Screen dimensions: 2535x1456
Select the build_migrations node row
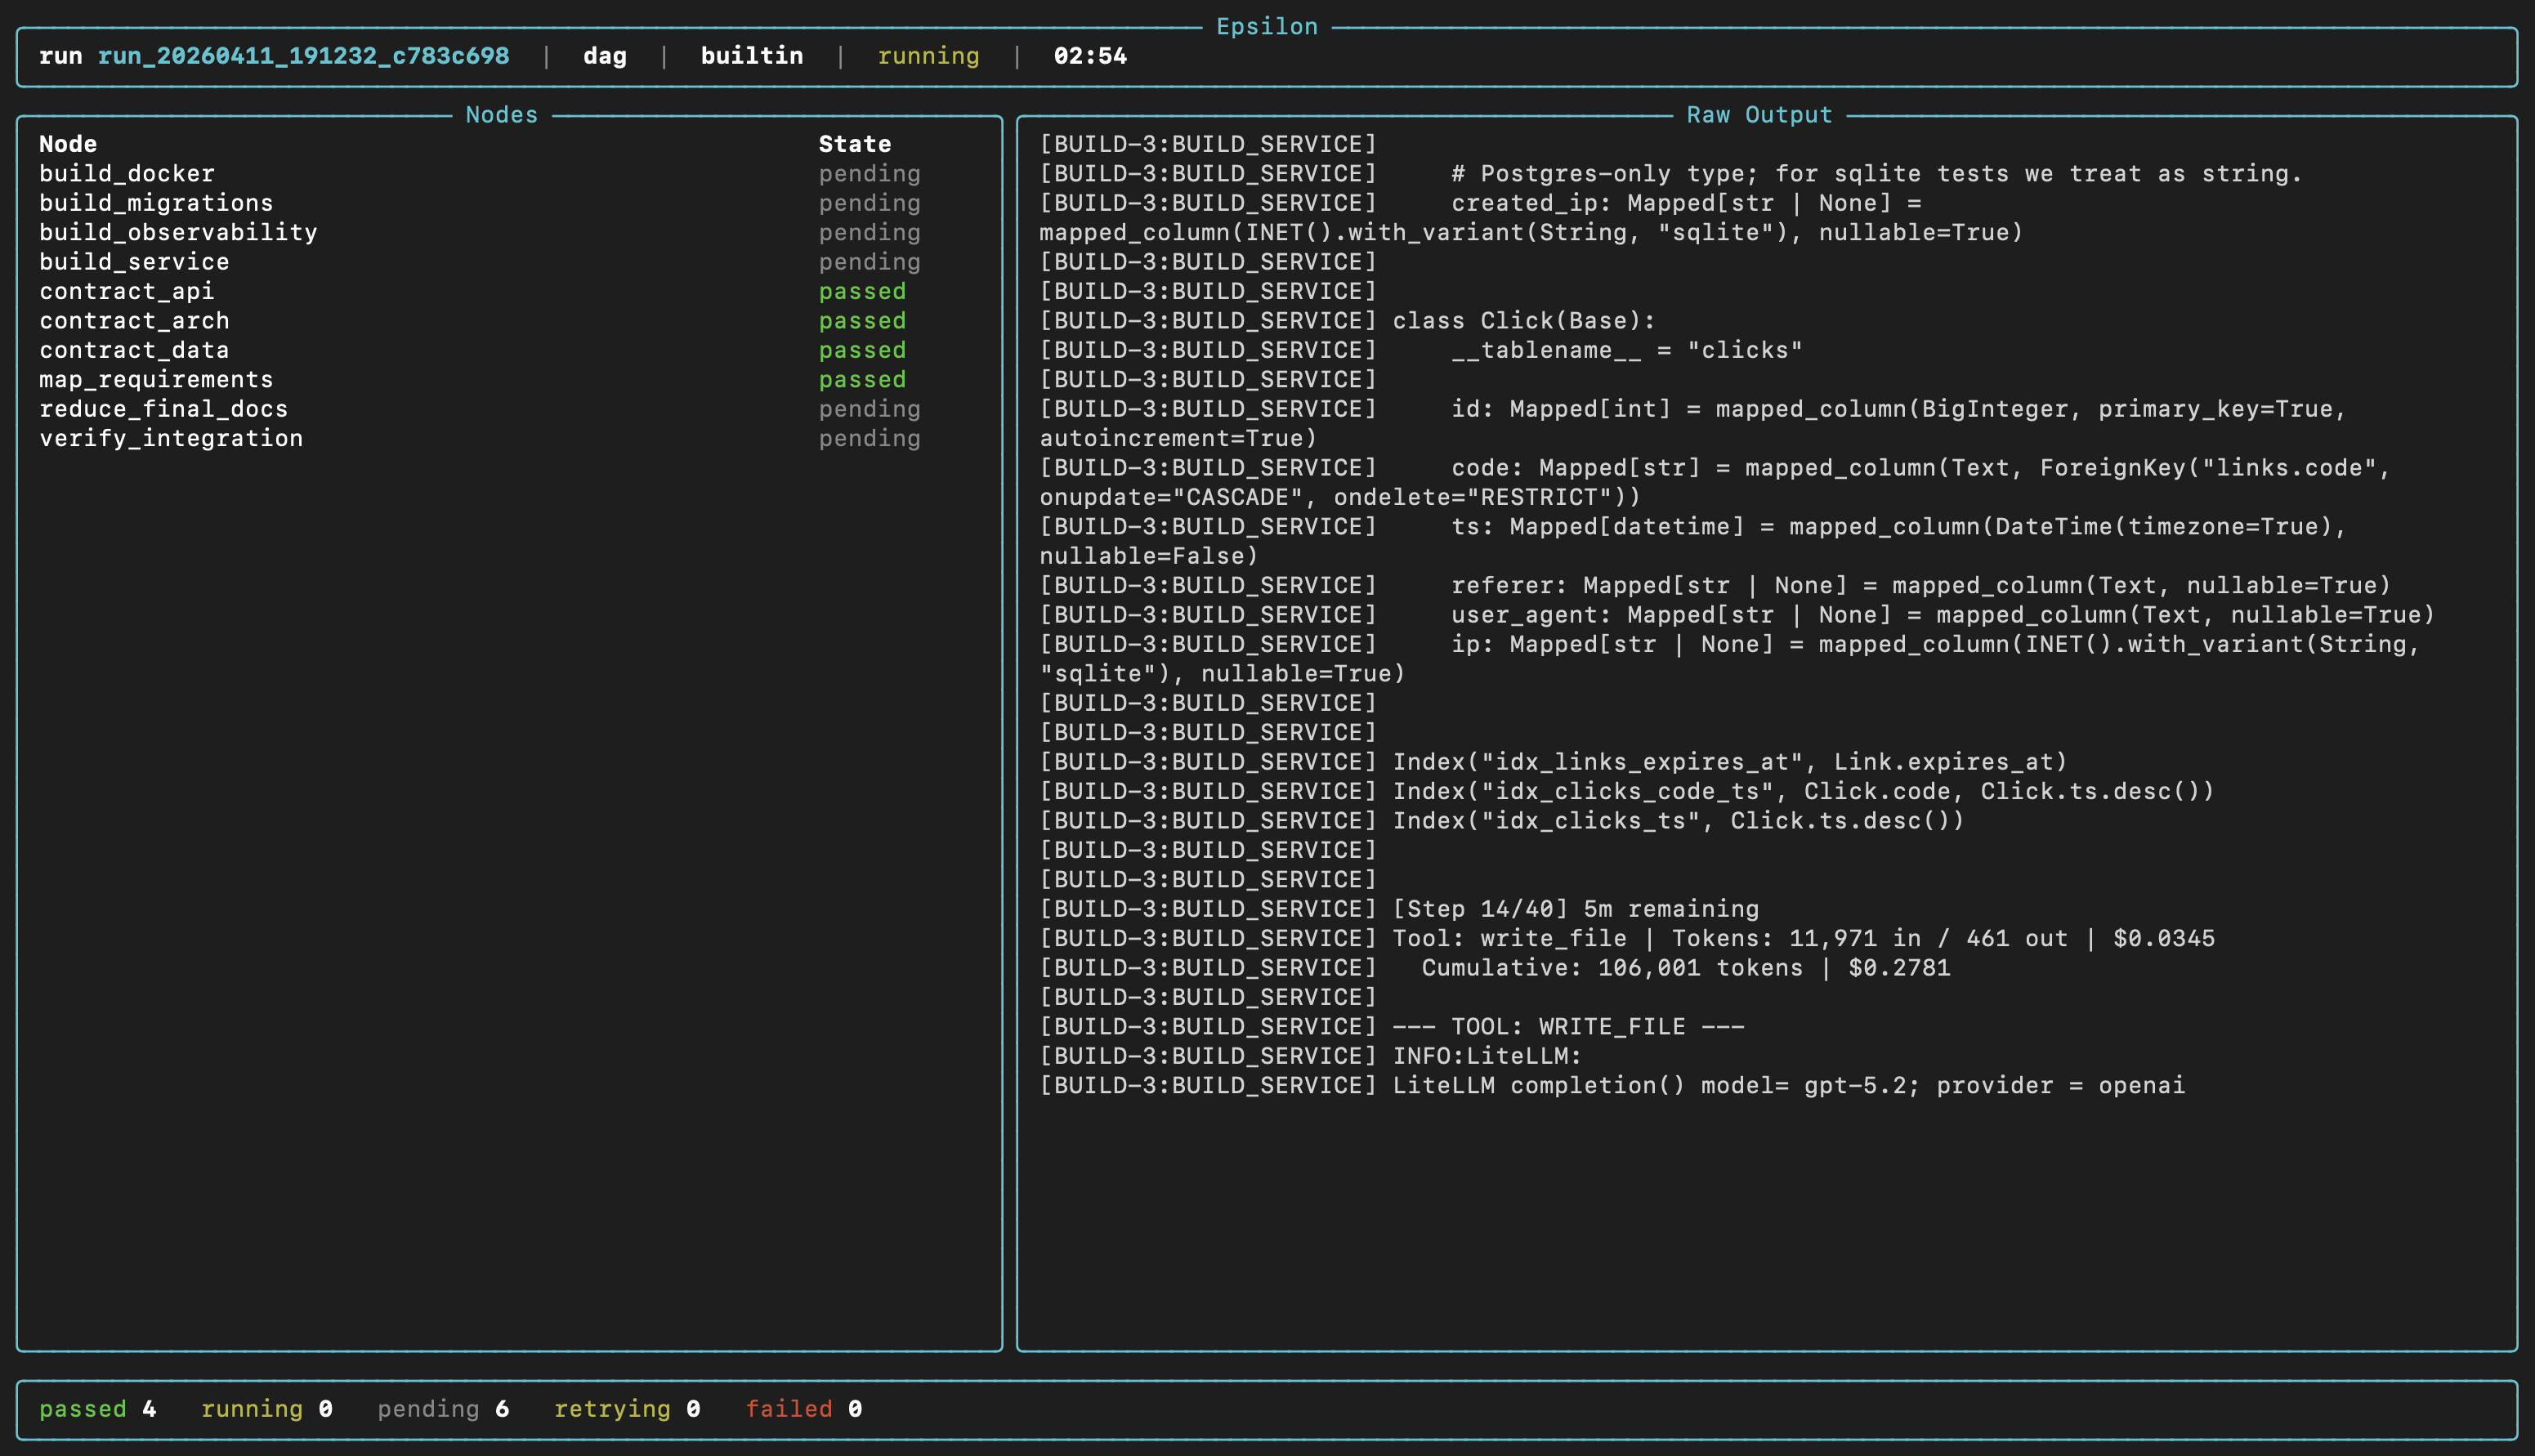[480, 203]
